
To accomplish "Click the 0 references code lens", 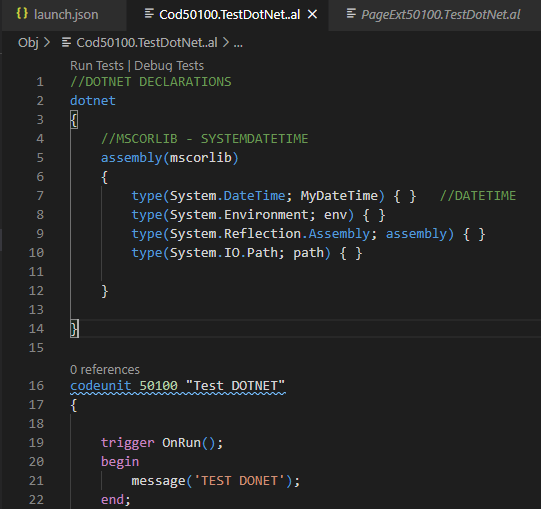I will (x=105, y=370).
